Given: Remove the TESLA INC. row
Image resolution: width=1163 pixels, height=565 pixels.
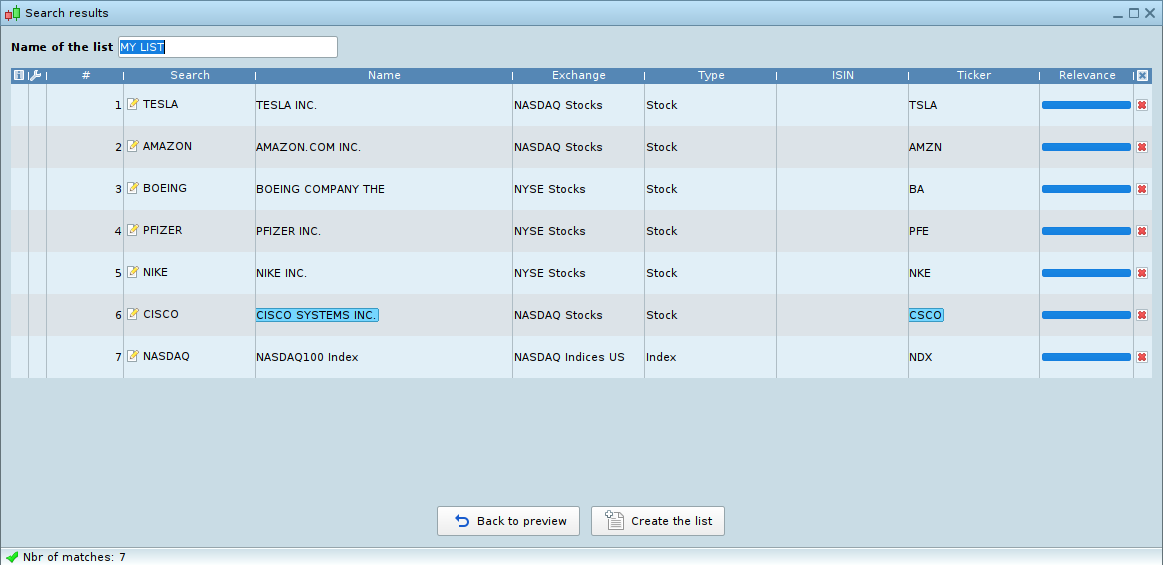Looking at the screenshot, I should [x=1142, y=105].
